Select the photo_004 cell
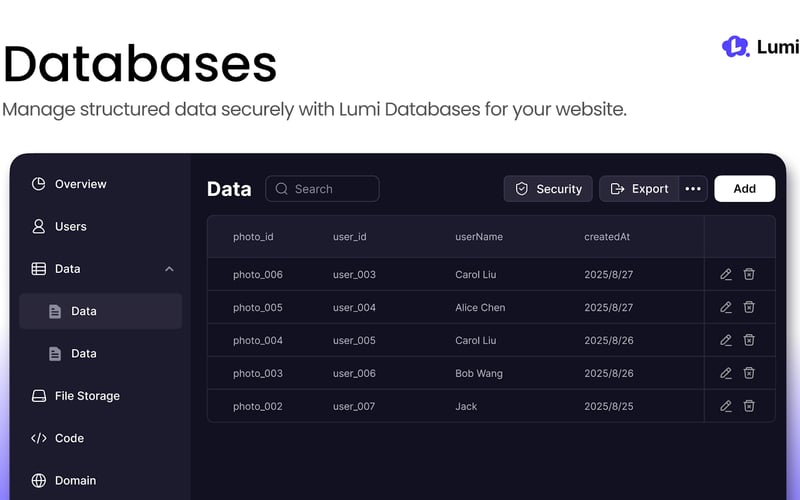800x500 pixels. point(258,340)
